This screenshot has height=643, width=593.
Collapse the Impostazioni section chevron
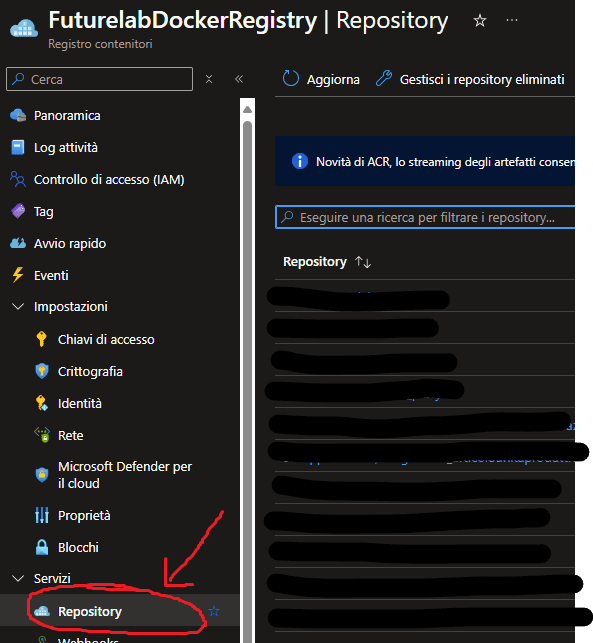coord(18,306)
